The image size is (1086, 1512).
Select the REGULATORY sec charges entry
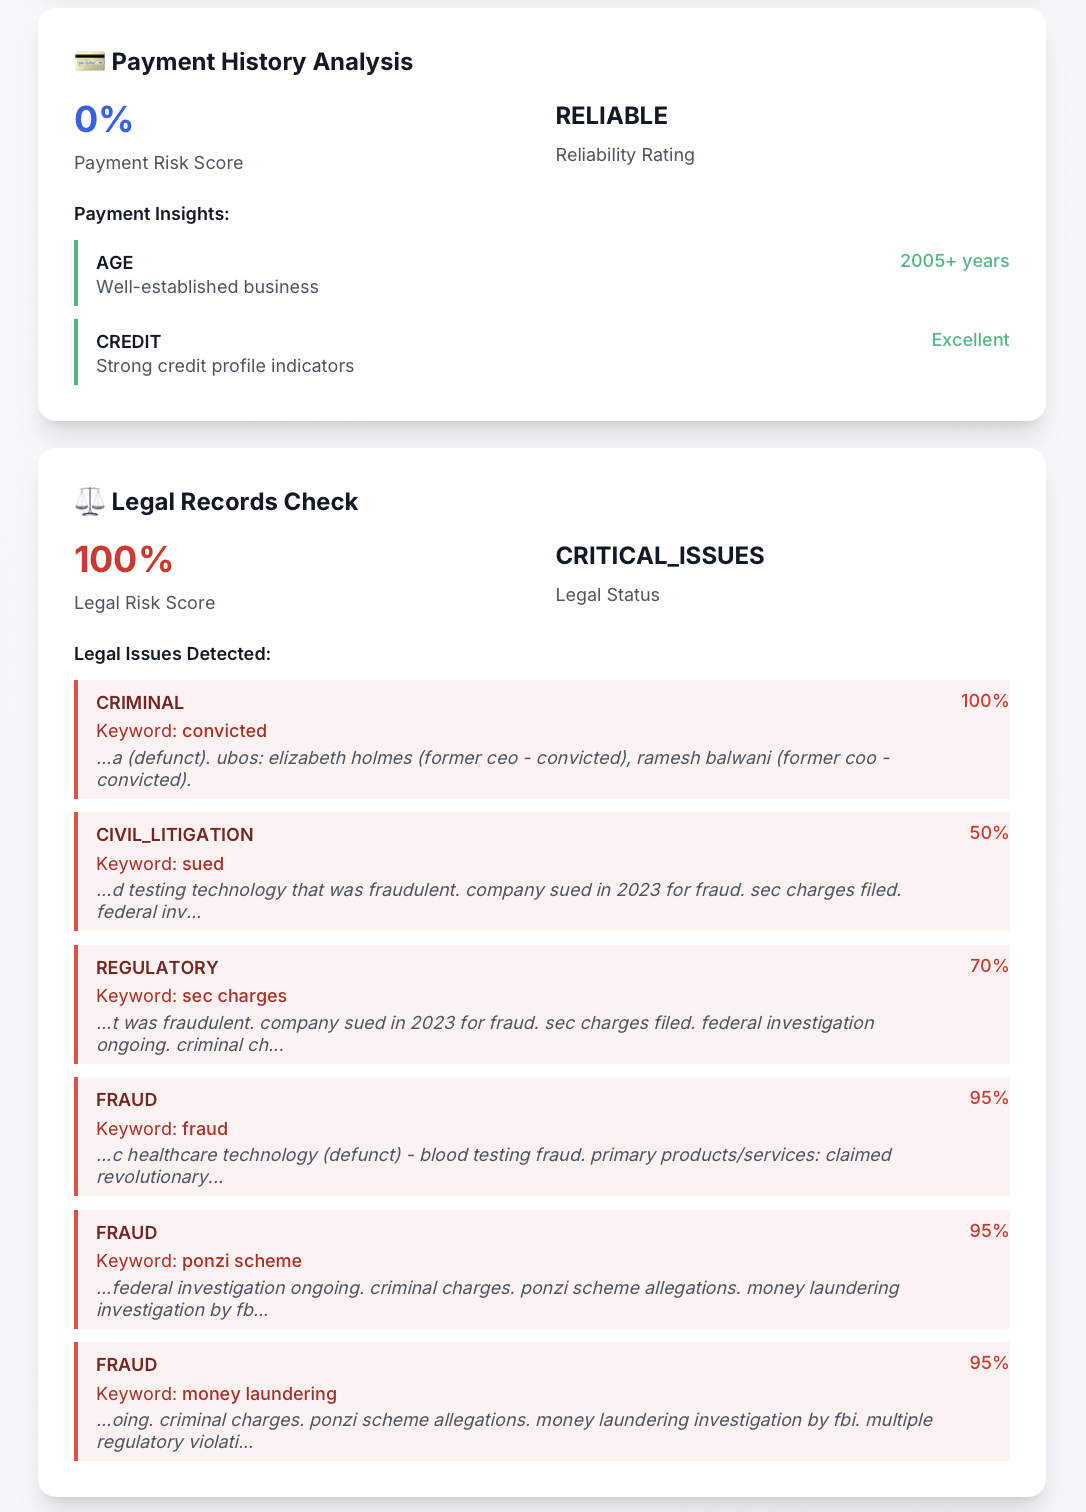coord(542,1004)
